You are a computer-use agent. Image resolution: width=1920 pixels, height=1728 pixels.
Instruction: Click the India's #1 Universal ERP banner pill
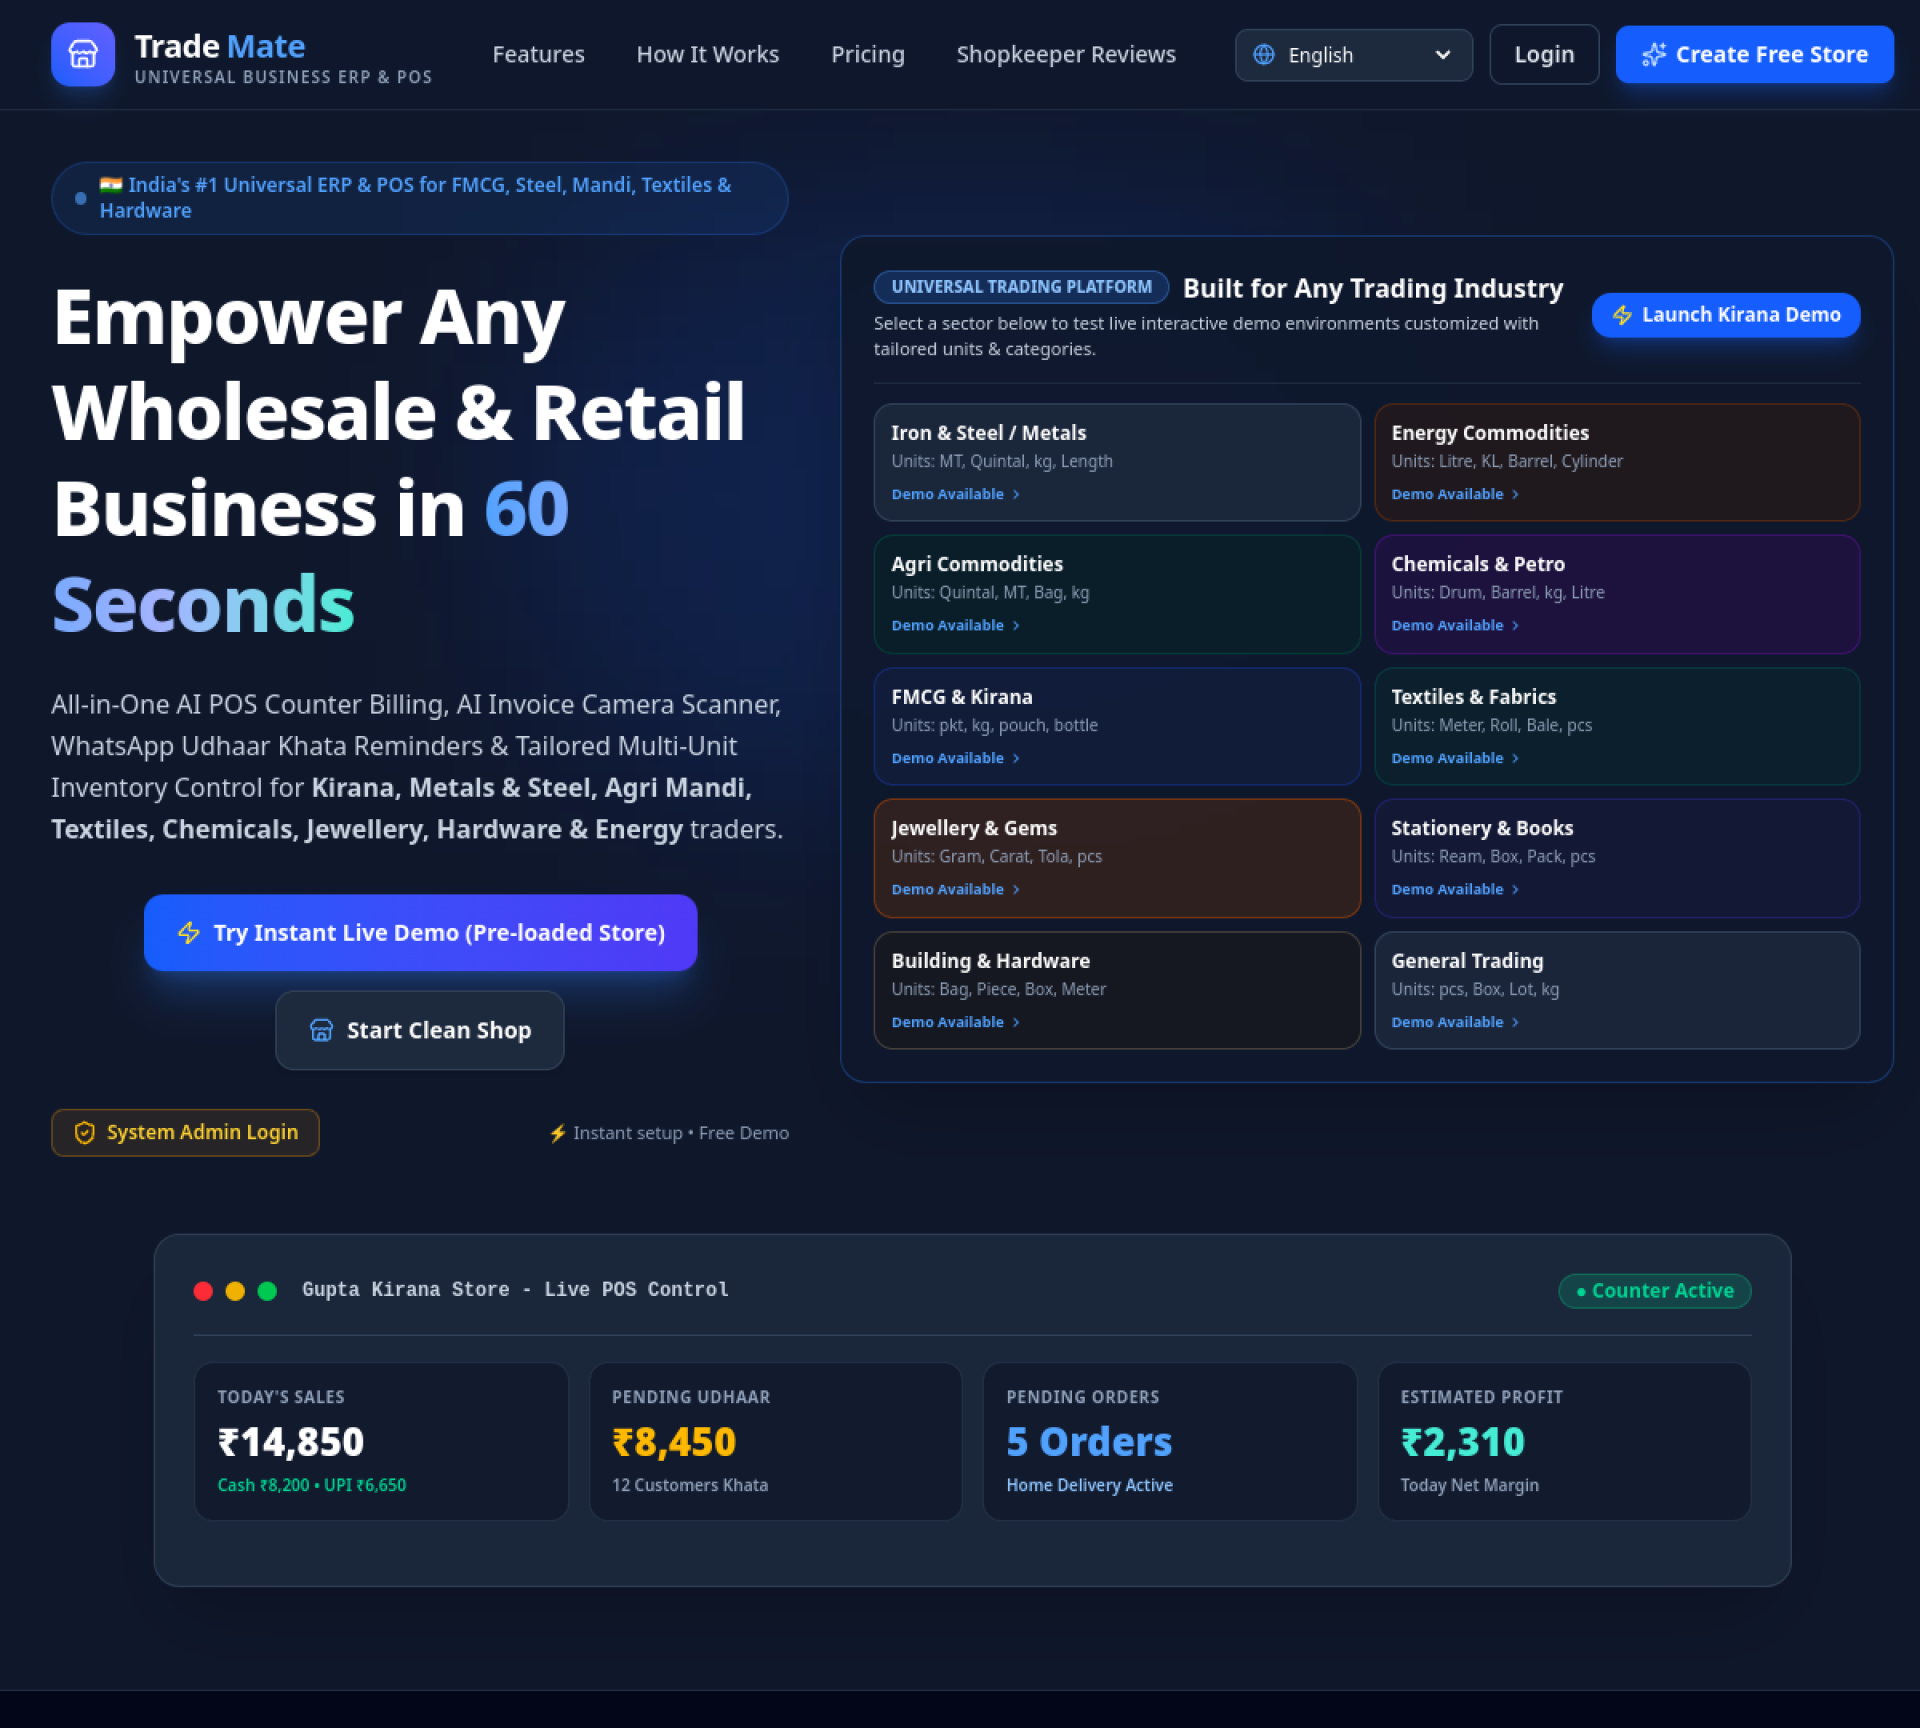pyautogui.click(x=420, y=198)
